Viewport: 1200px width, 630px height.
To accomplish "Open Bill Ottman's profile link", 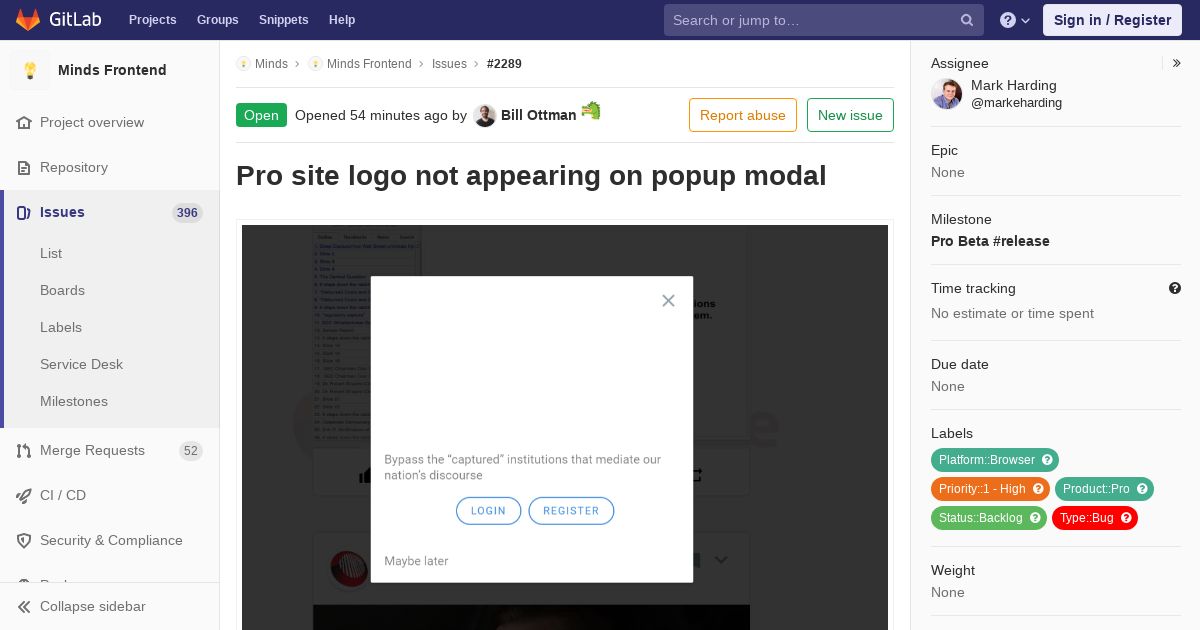I will (x=538, y=115).
